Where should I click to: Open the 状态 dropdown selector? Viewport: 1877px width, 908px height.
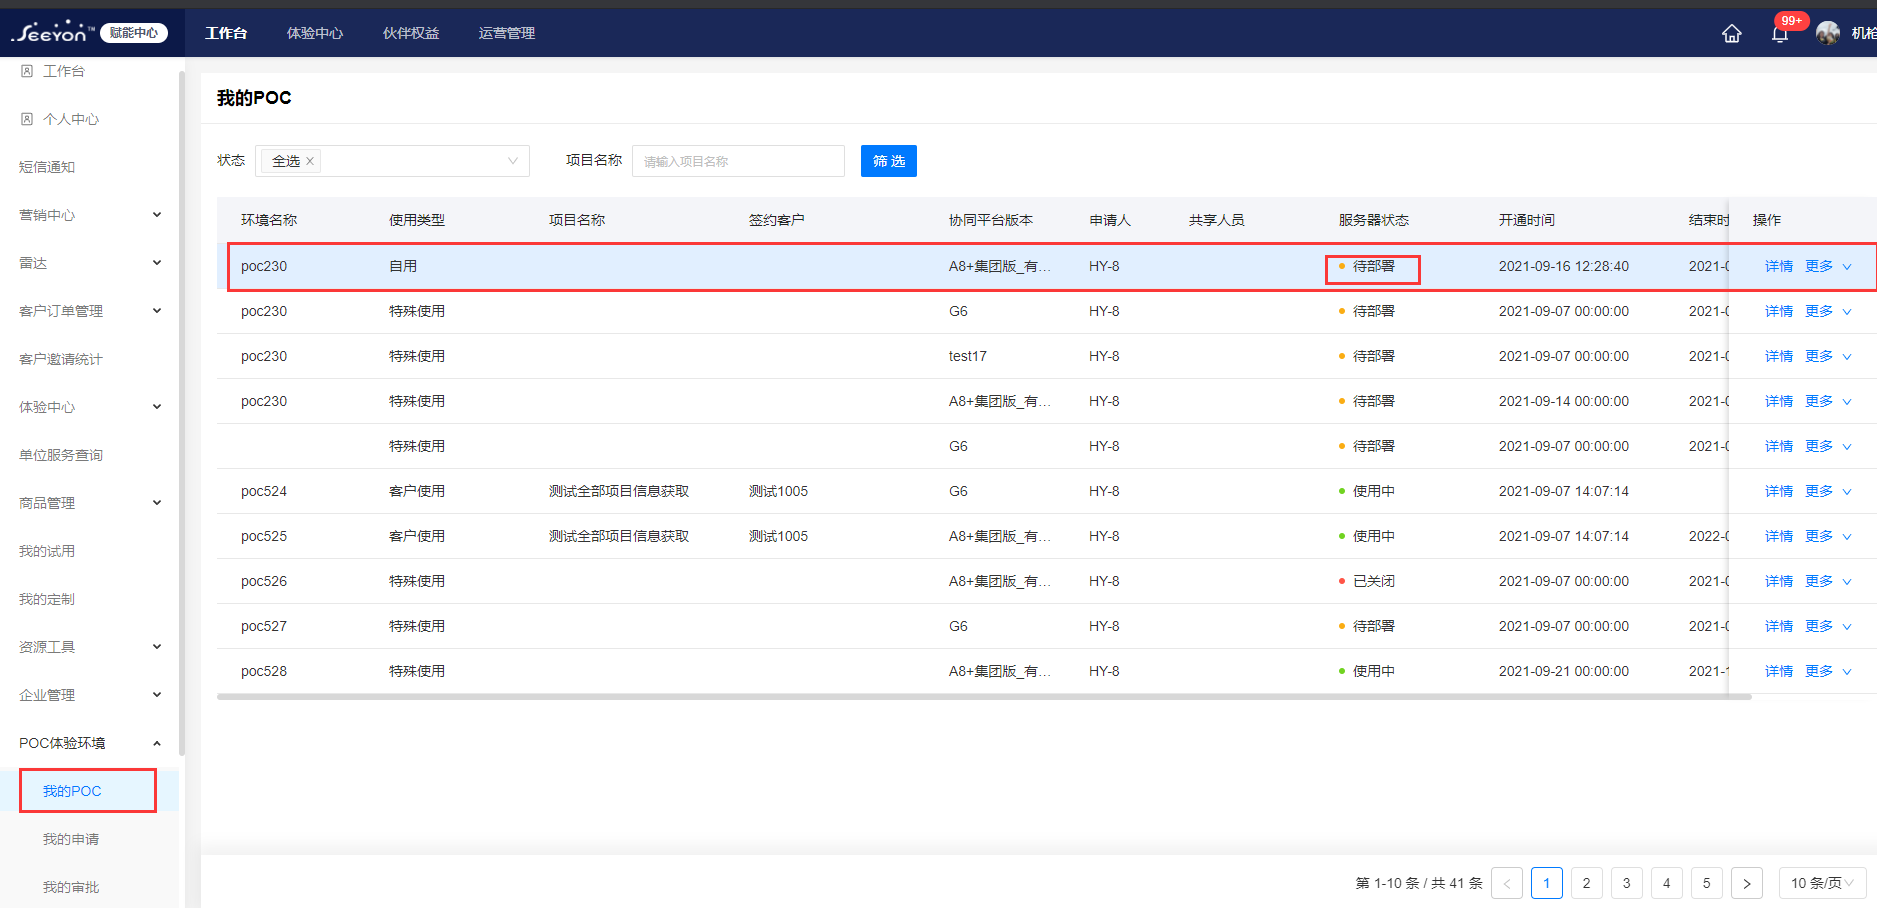coord(392,161)
